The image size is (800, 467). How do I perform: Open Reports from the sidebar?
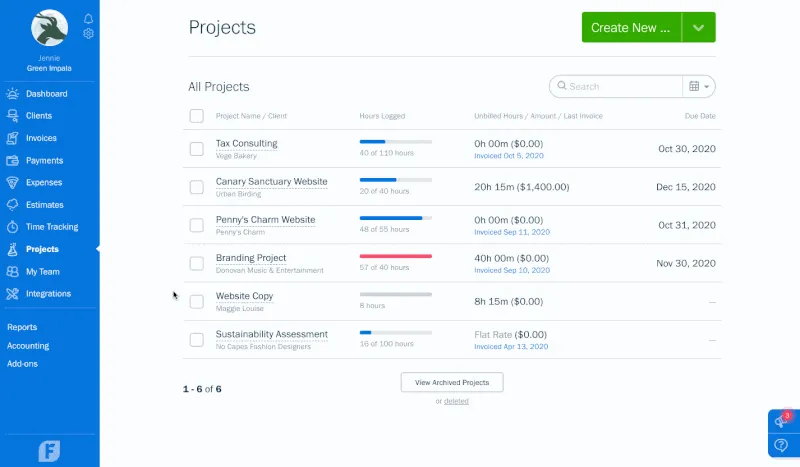pos(22,327)
